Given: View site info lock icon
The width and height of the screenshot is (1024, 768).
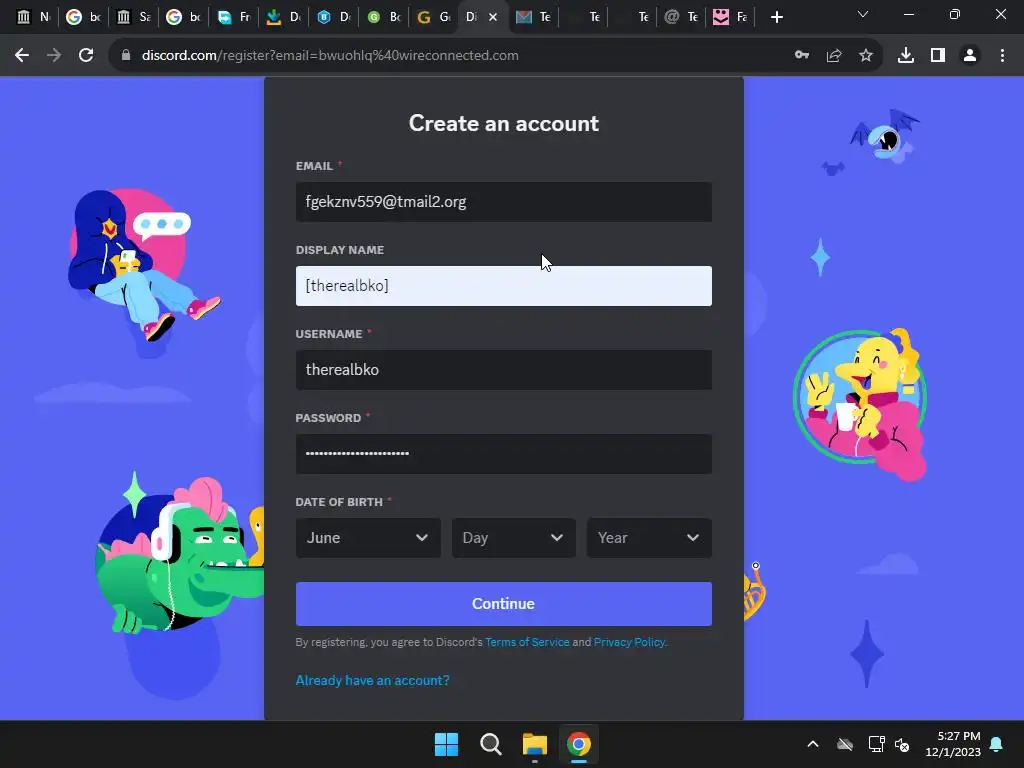Looking at the screenshot, I should tap(126, 56).
